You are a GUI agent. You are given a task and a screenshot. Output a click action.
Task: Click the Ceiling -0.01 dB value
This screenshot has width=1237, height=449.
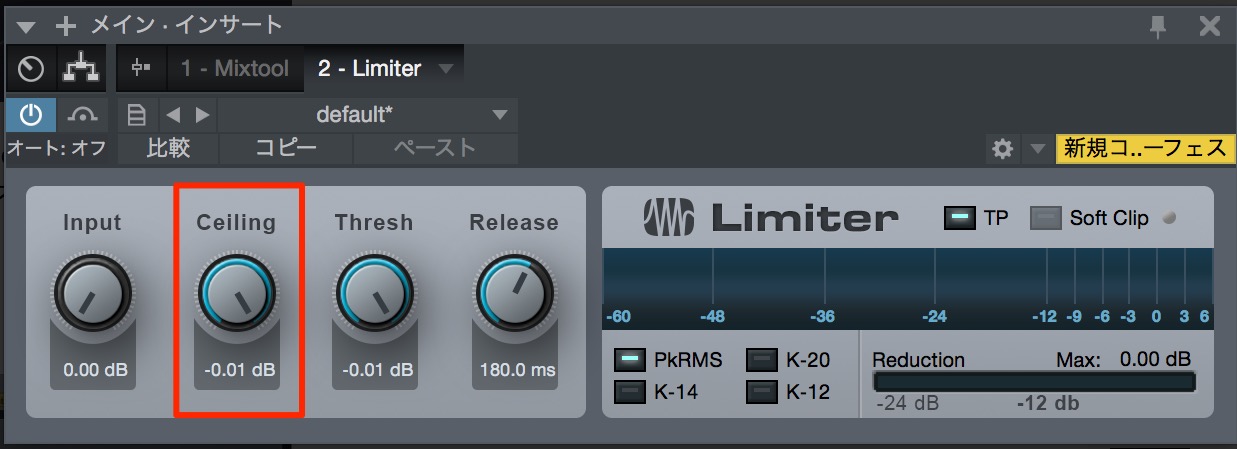(x=238, y=370)
